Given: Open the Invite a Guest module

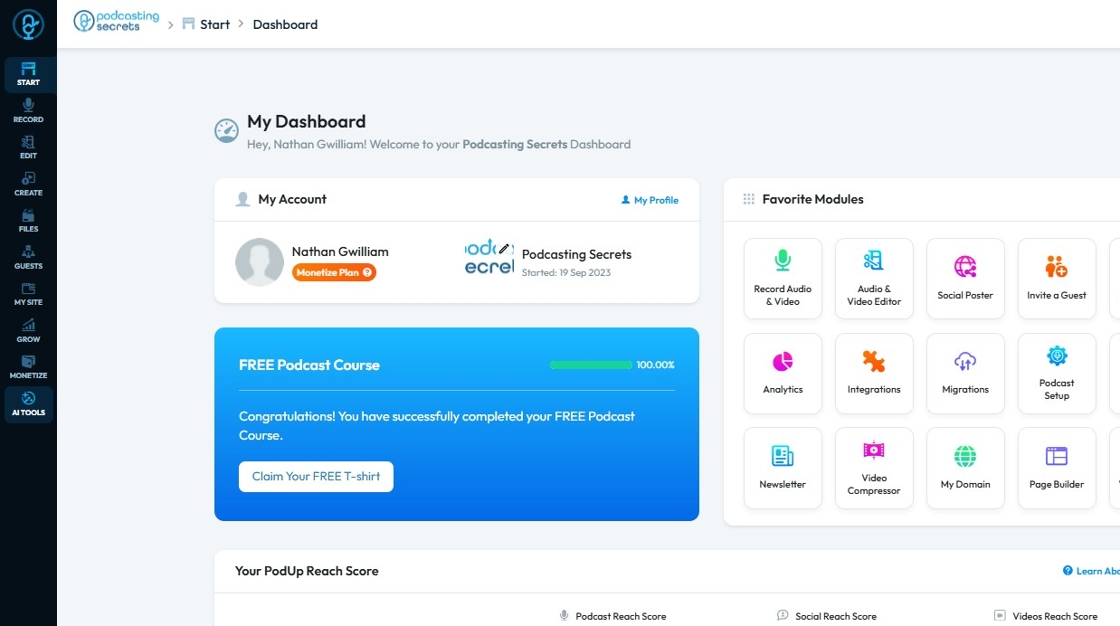Looking at the screenshot, I should [x=1056, y=279].
